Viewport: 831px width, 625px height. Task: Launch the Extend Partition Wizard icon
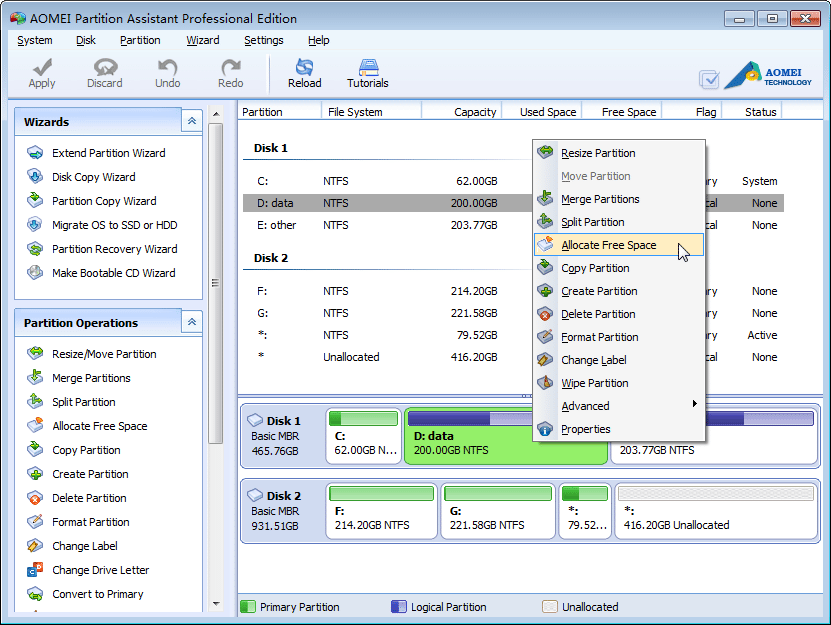(35, 153)
